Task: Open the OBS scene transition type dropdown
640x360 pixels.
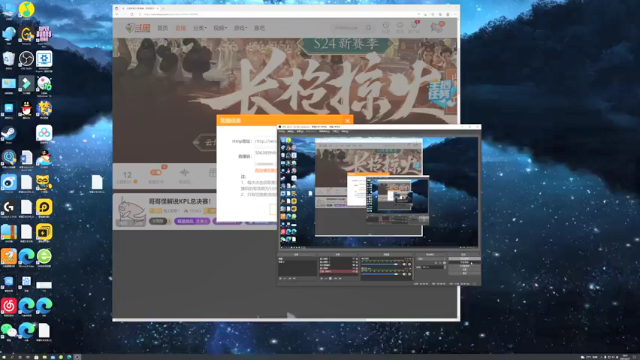Action: [x=431, y=259]
